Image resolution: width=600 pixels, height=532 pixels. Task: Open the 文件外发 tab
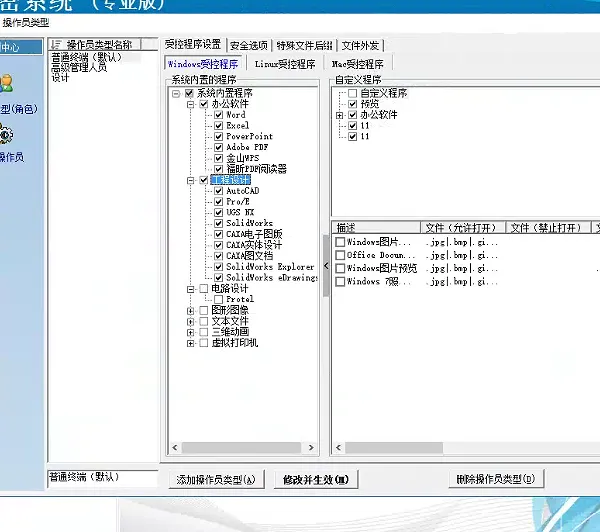(360, 46)
